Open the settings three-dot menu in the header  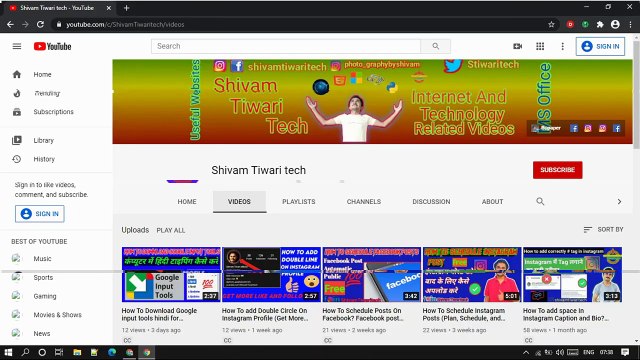coord(562,46)
